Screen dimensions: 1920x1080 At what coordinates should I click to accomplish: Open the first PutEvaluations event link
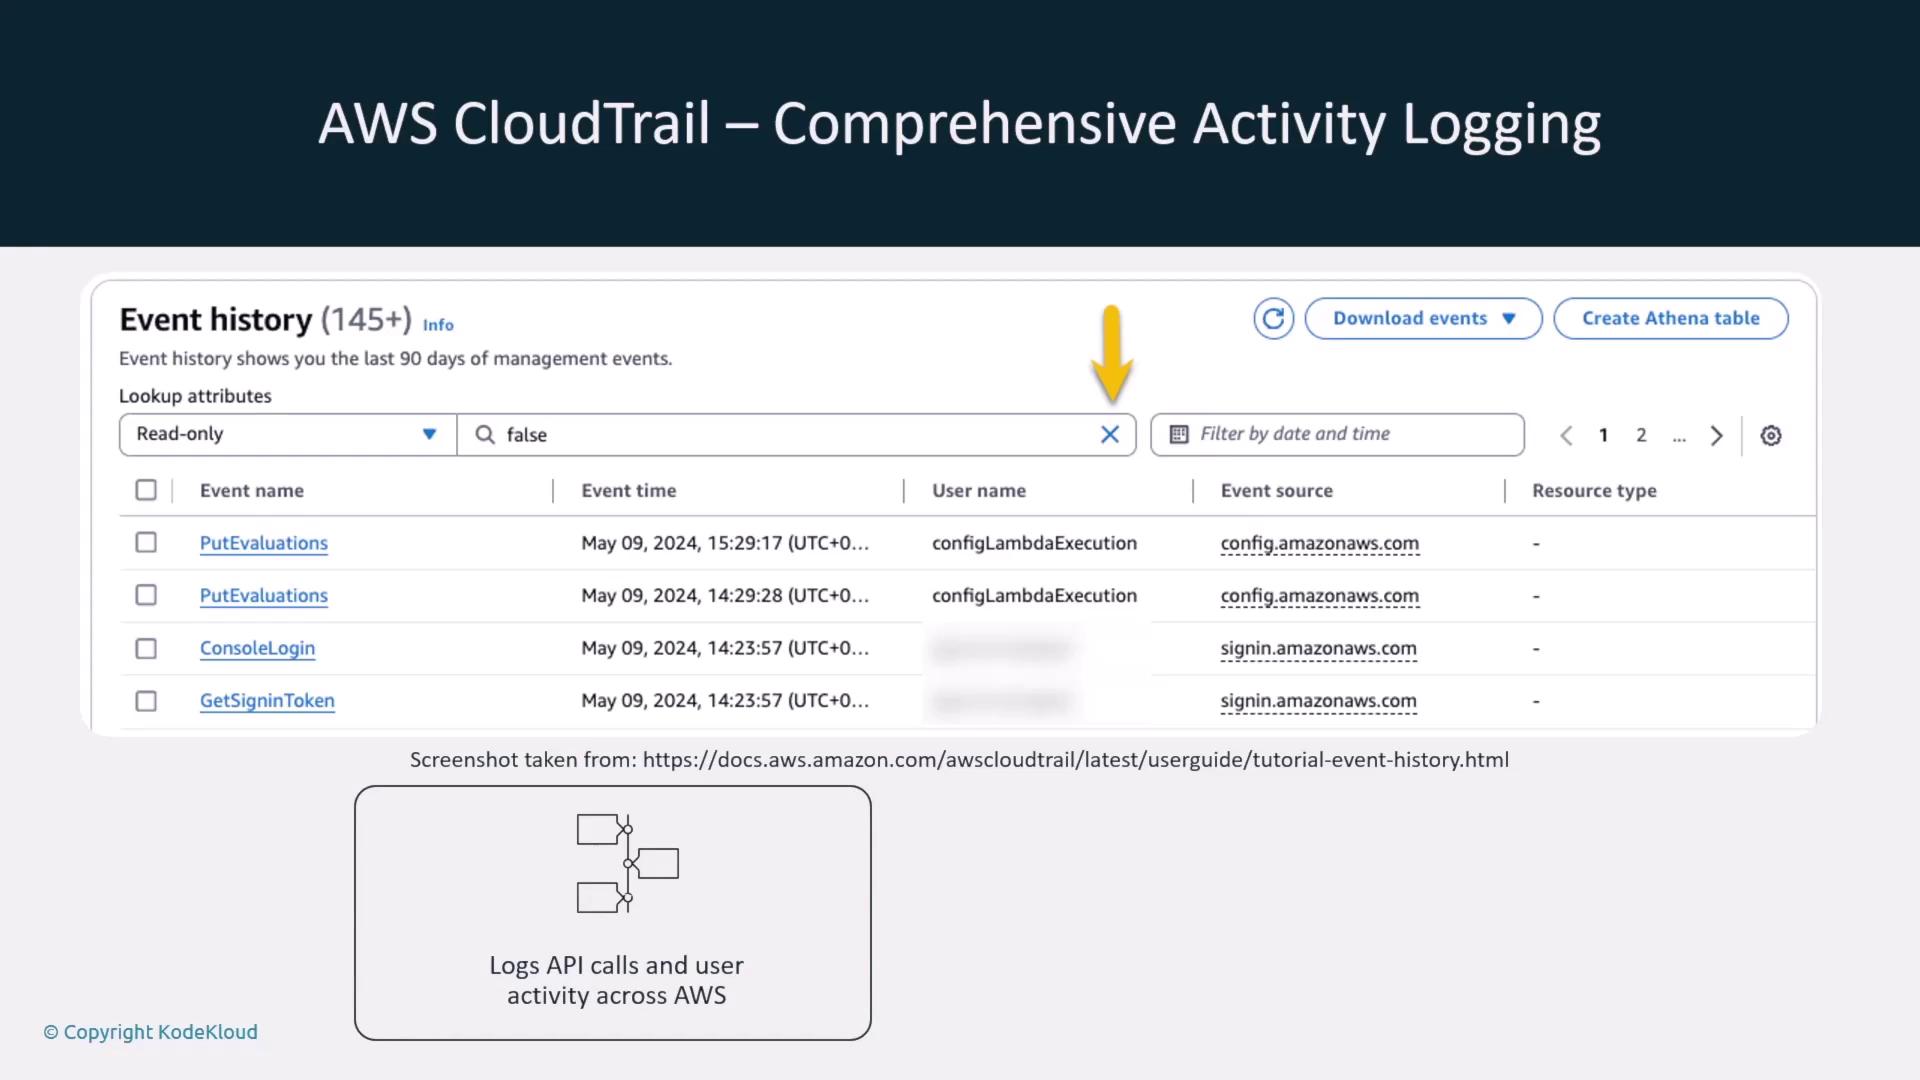[264, 543]
